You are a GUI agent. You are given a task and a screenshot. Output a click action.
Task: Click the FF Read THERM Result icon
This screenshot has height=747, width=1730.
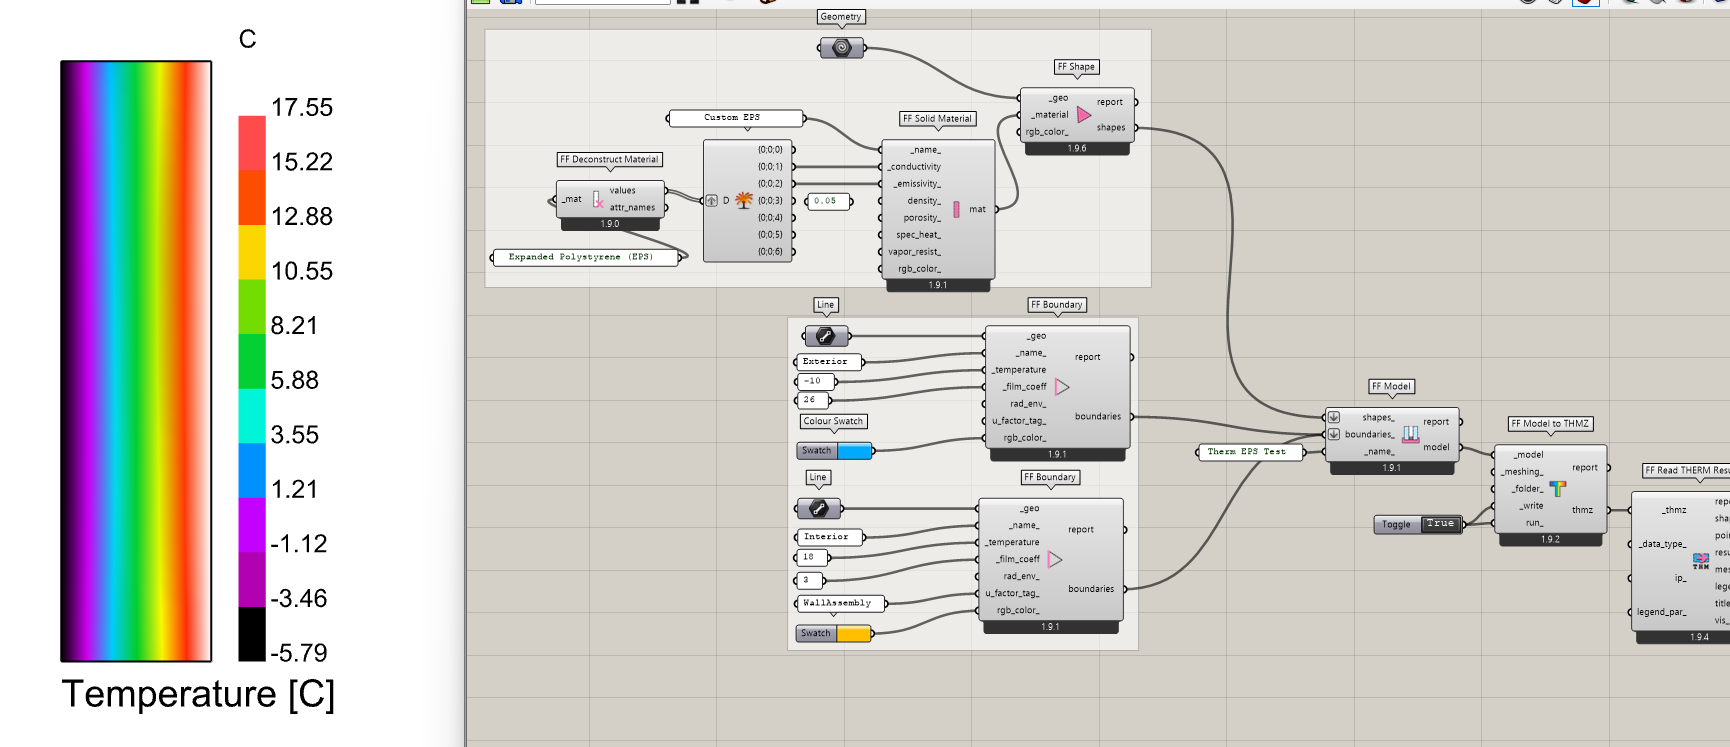1700,561
